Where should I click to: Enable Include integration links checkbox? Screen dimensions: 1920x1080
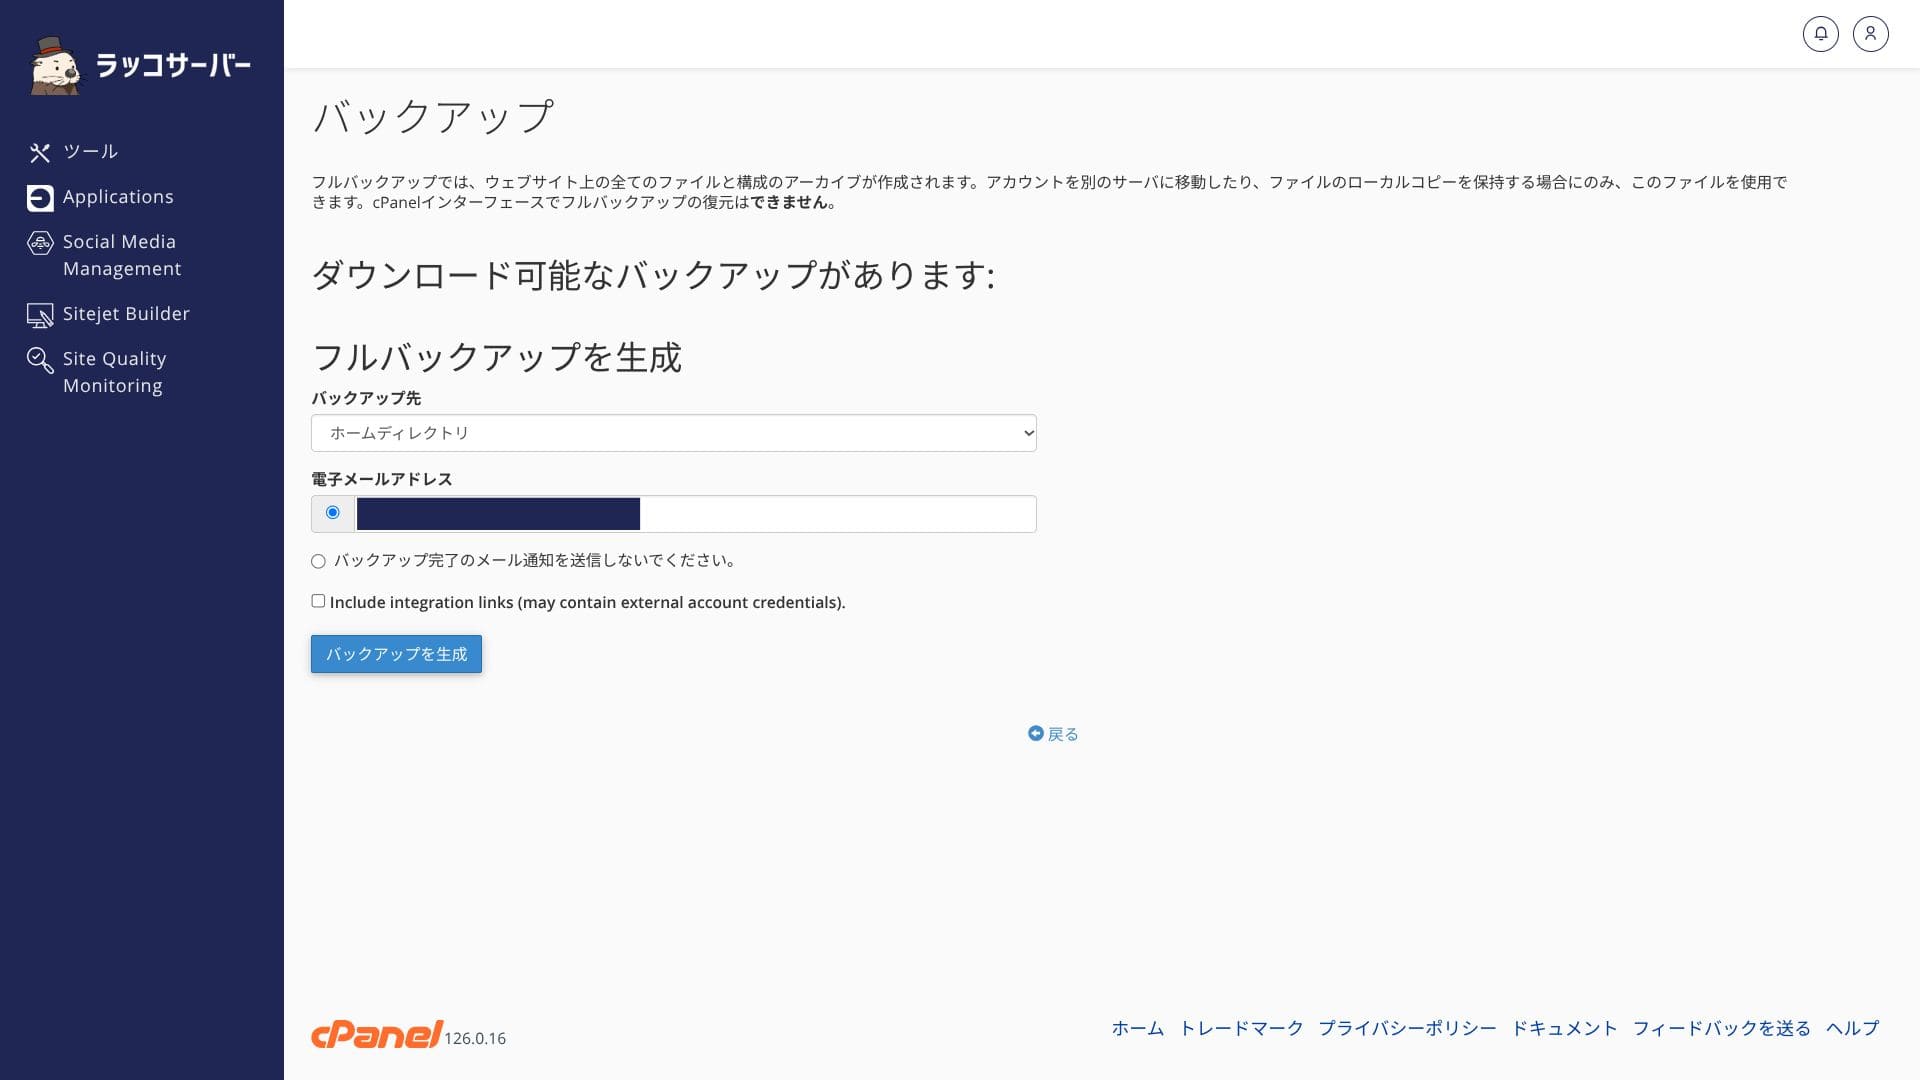pyautogui.click(x=318, y=601)
